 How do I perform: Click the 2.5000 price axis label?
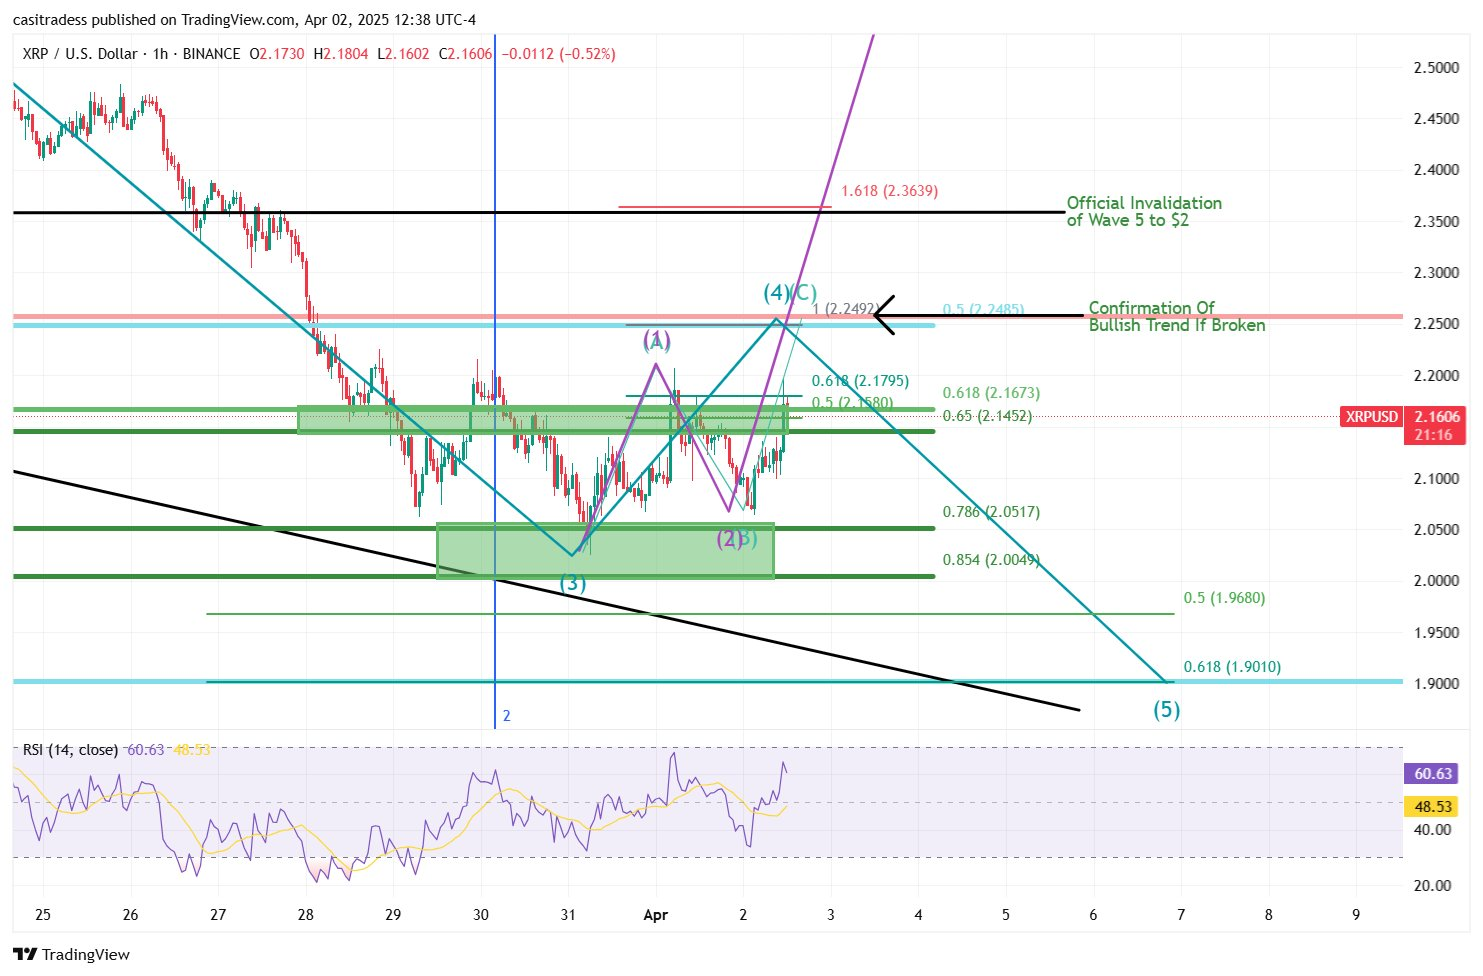pos(1435,68)
